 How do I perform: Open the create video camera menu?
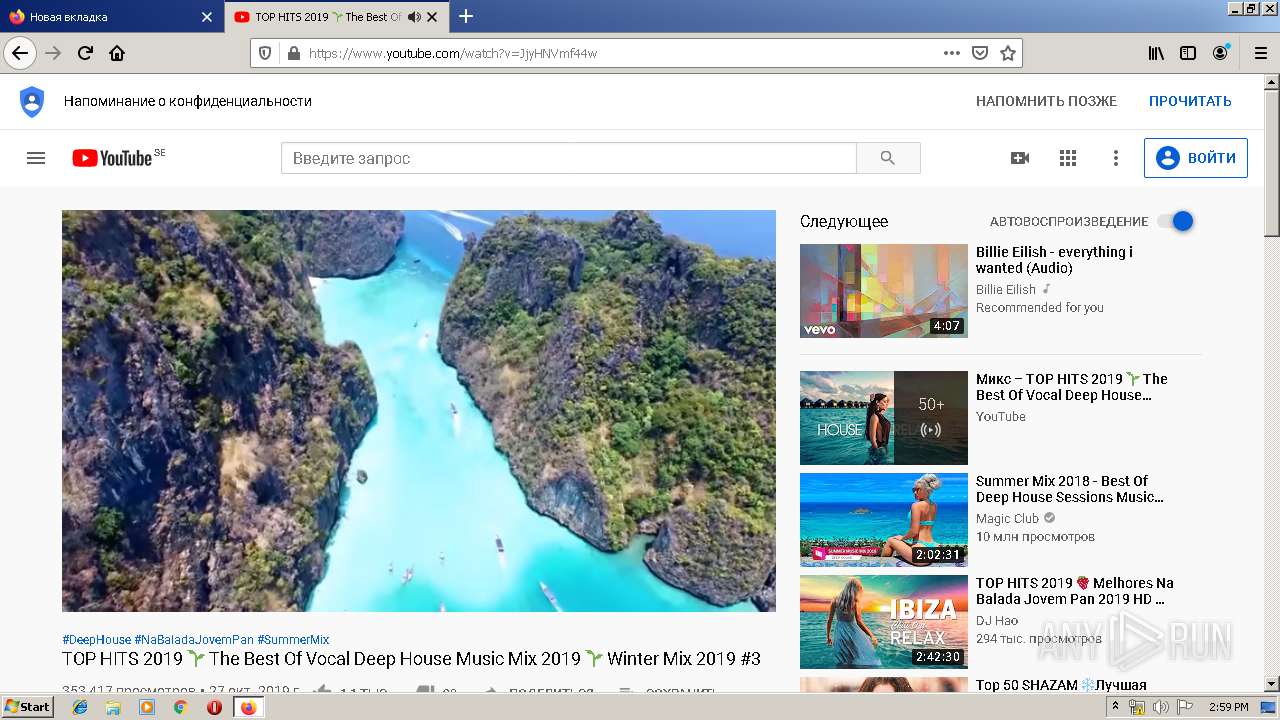click(x=1020, y=158)
